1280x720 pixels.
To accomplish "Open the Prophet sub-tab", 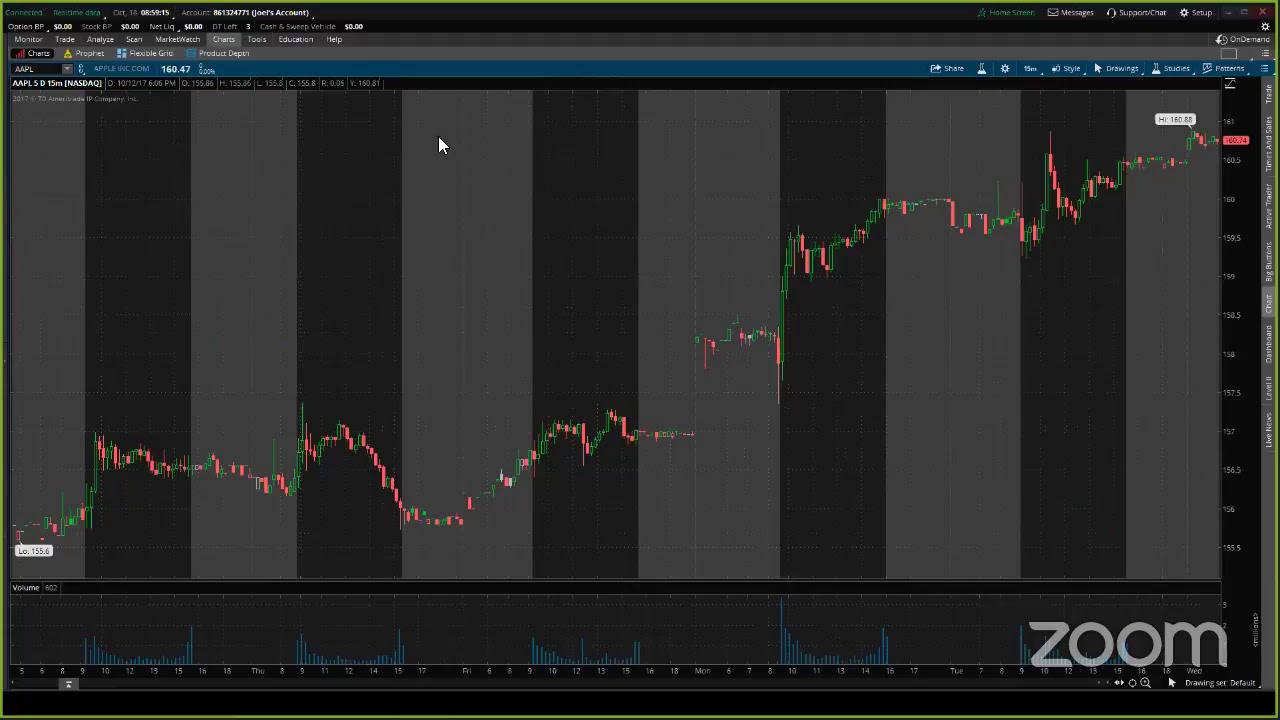I will coord(84,53).
